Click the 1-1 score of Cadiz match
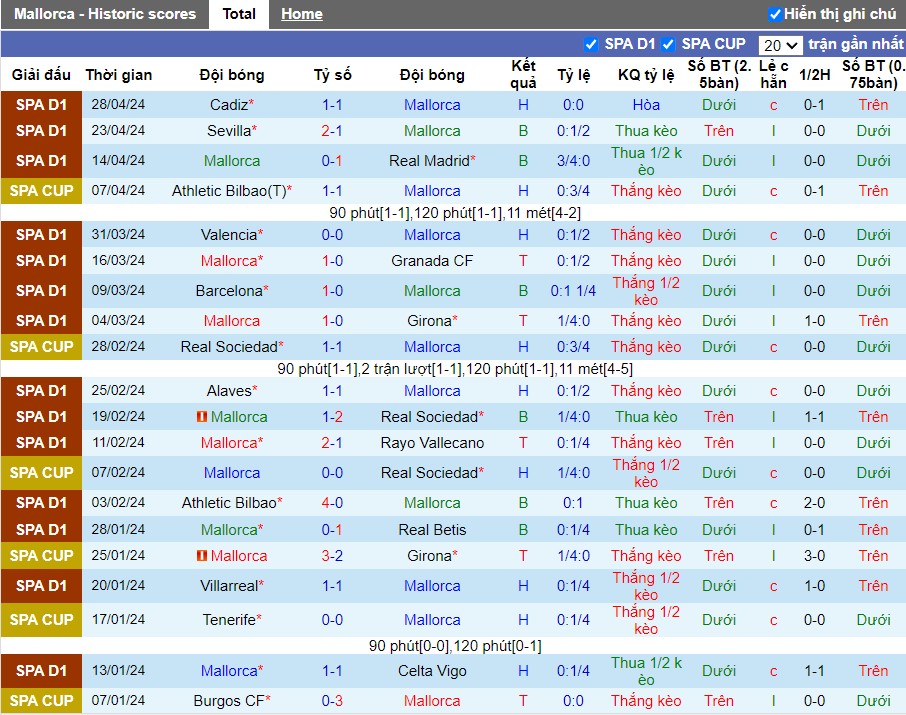 [332, 105]
